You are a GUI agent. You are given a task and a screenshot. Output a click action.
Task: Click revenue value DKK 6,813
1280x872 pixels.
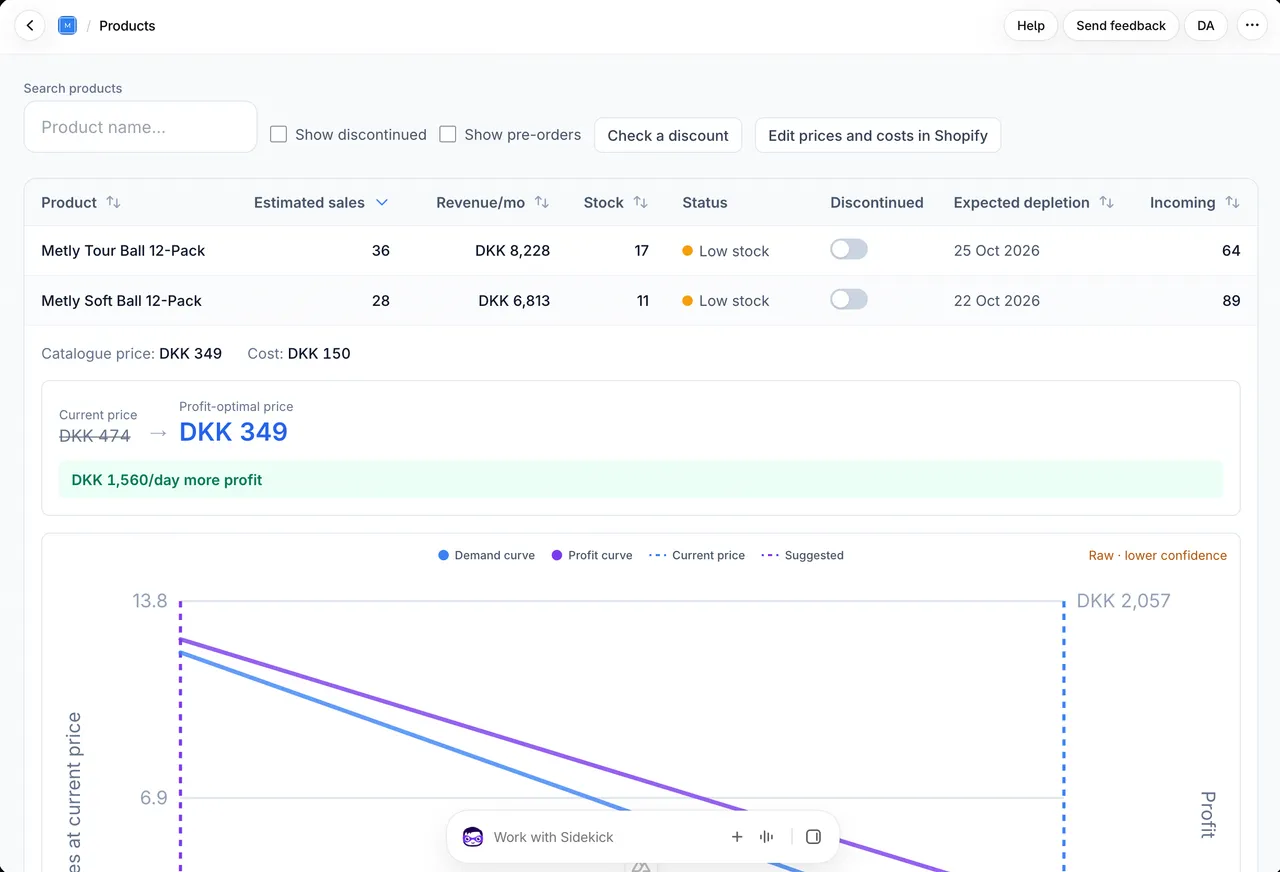pyautogui.click(x=514, y=301)
